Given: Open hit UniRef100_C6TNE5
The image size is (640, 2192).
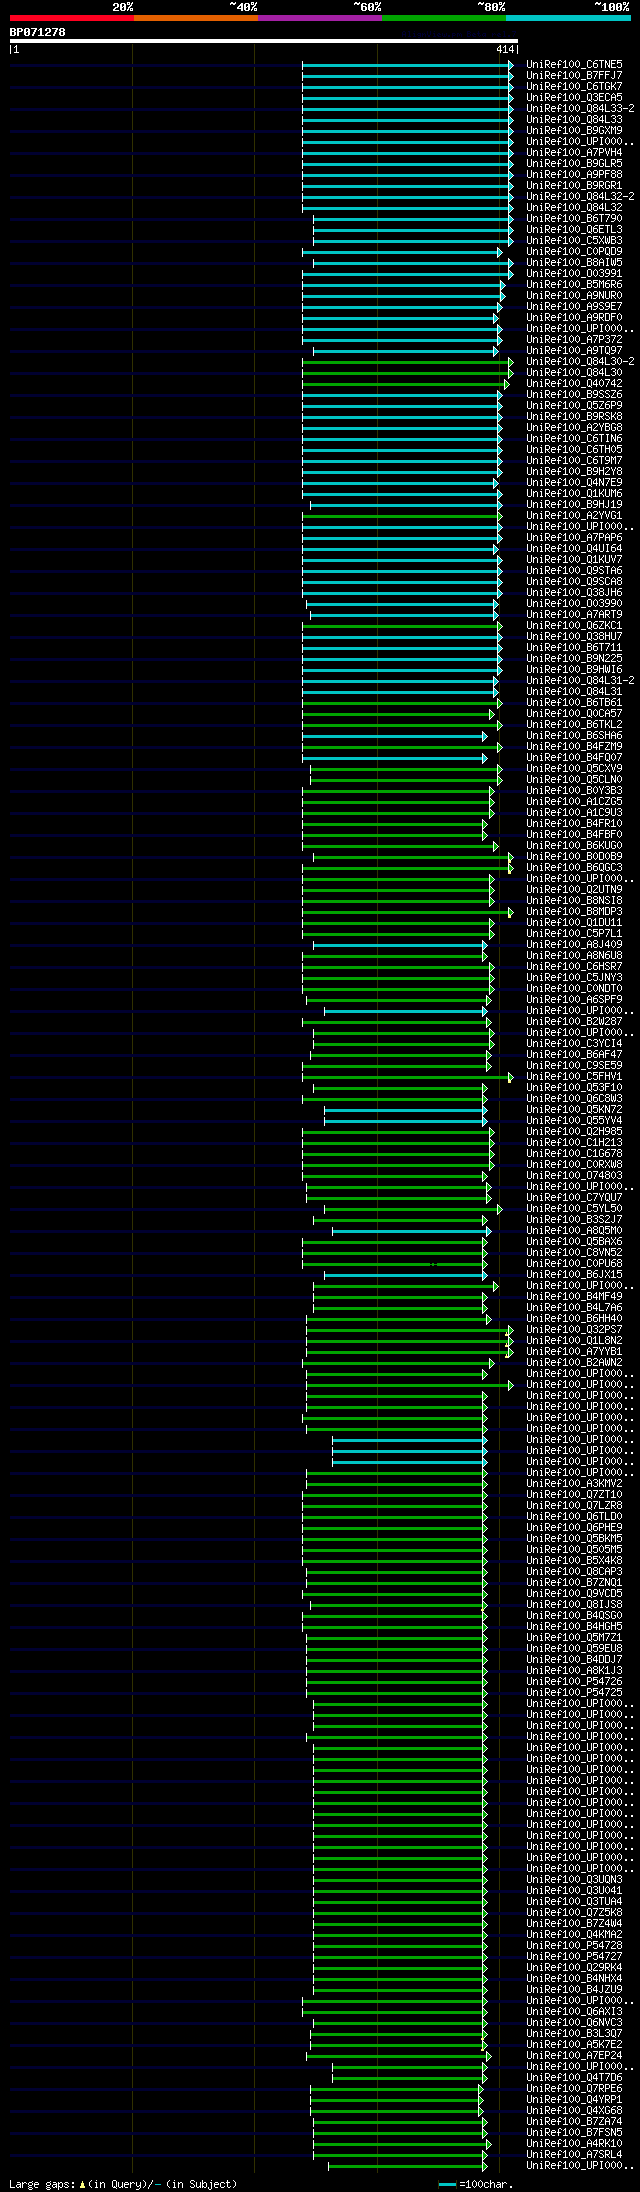Looking at the screenshot, I should point(574,64).
